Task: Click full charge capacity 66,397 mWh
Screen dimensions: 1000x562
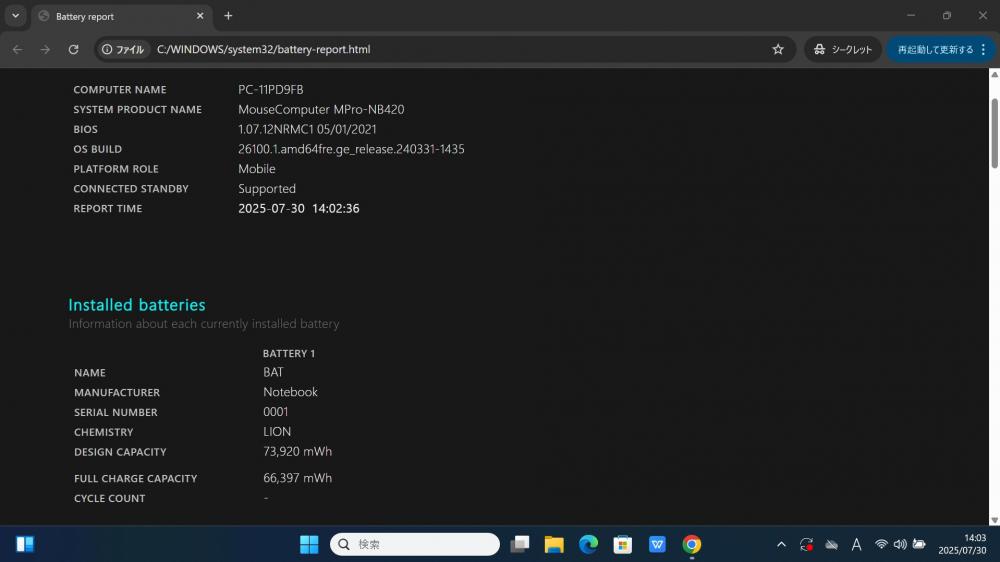Action: (x=297, y=478)
